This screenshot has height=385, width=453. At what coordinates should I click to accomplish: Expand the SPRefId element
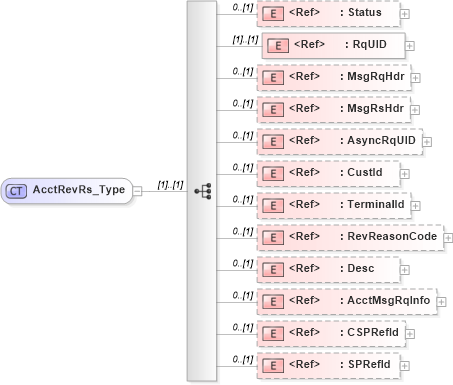[x=405, y=366]
